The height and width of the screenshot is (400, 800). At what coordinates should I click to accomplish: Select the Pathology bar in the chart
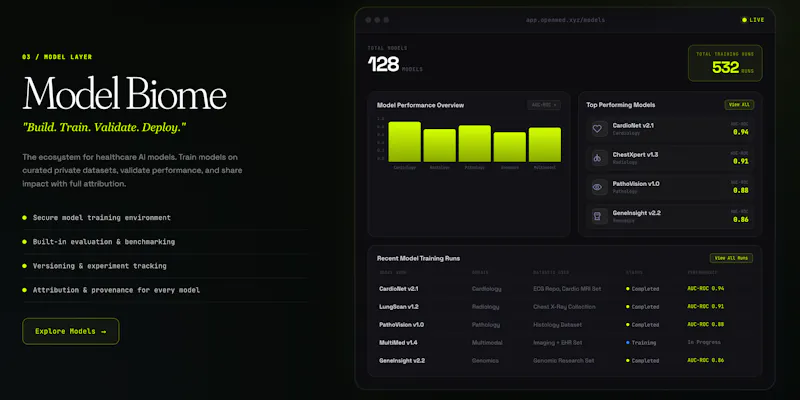(x=474, y=143)
